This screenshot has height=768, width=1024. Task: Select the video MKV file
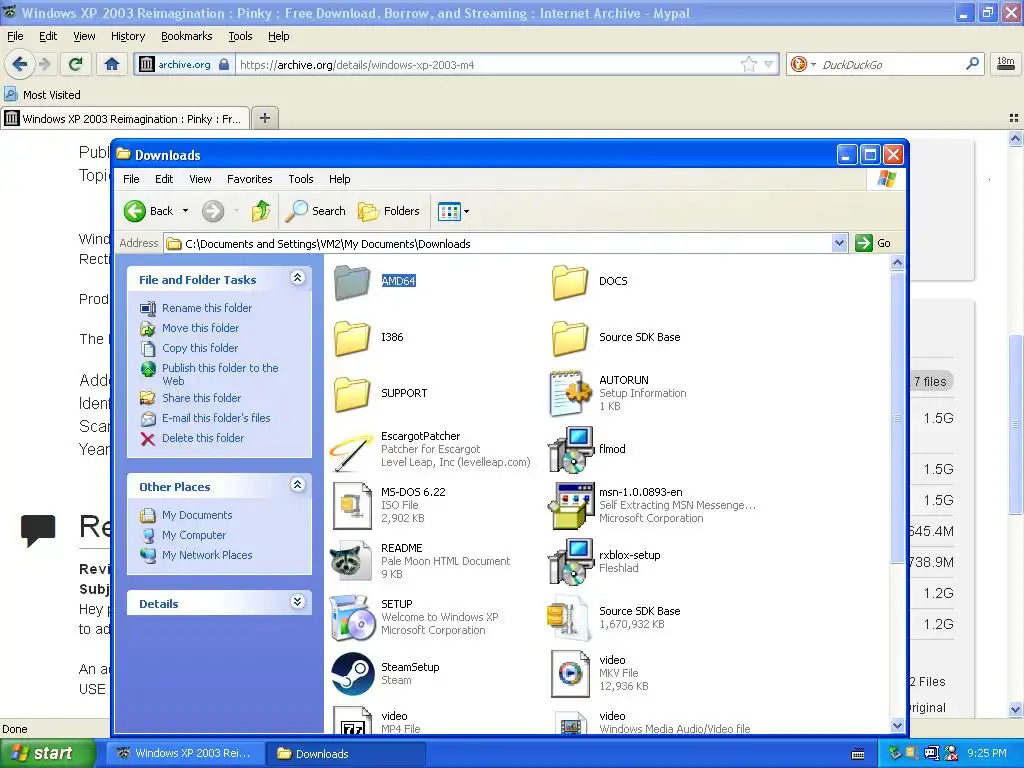point(600,673)
